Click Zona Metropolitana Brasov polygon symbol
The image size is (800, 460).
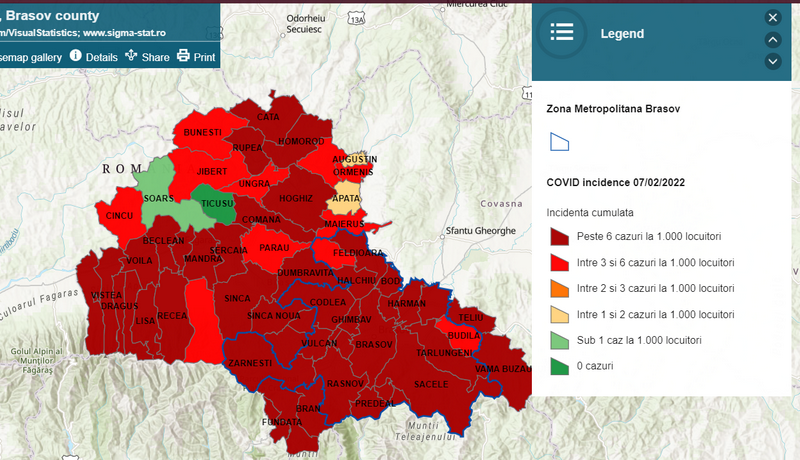tap(559, 142)
